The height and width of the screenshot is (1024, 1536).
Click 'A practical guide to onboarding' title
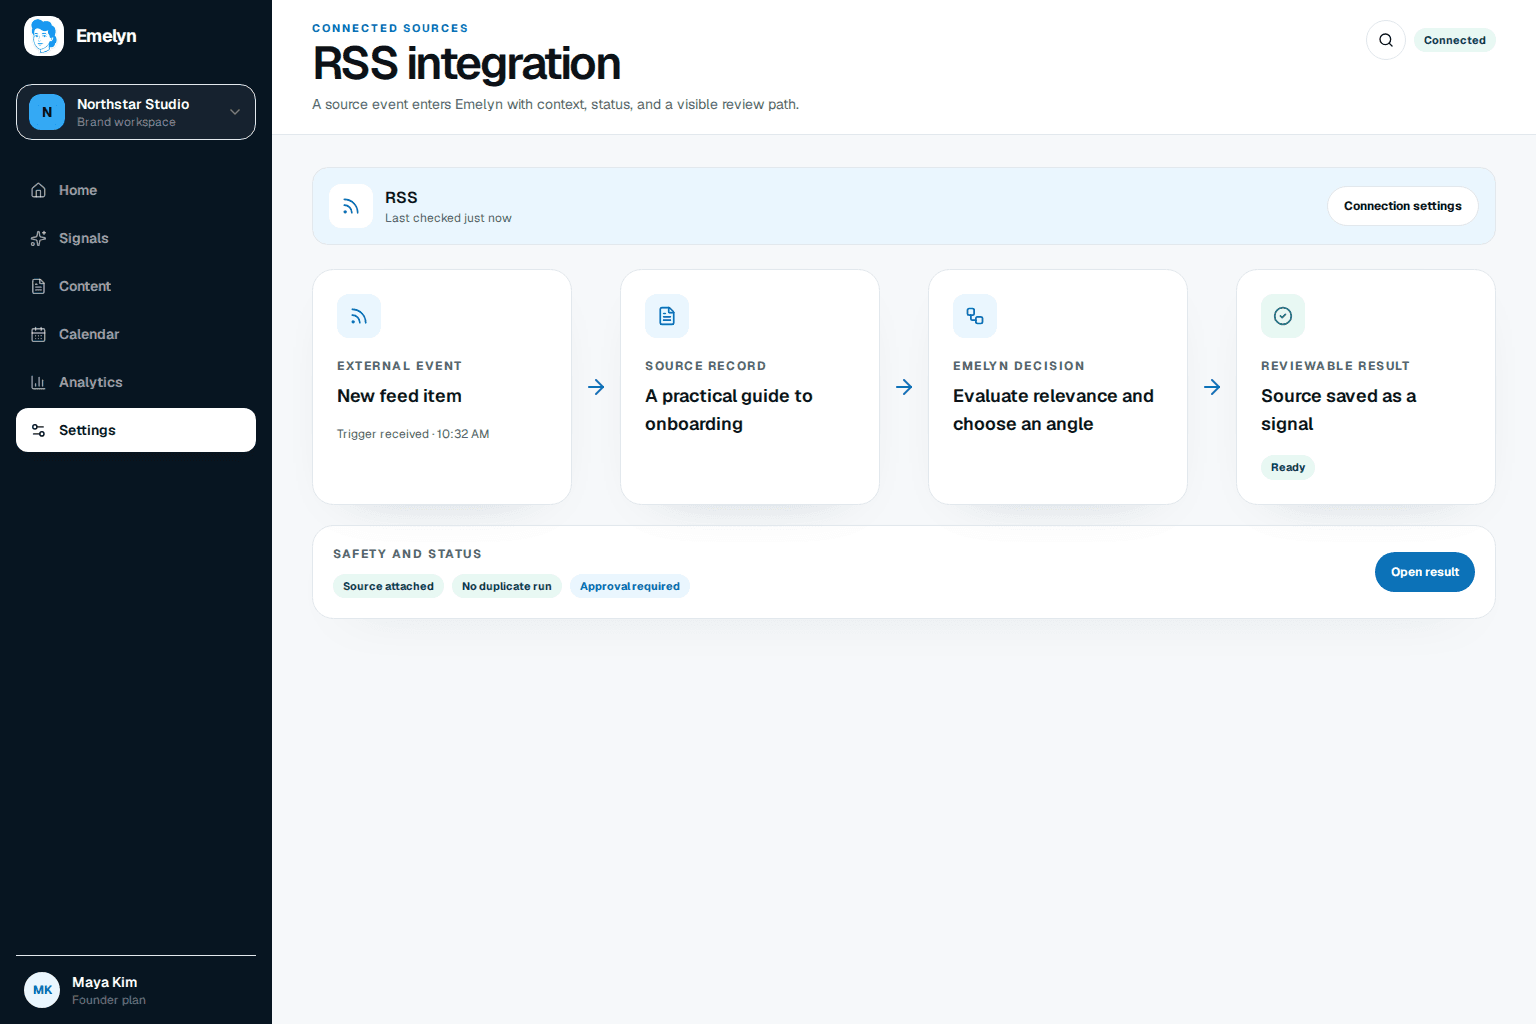[x=729, y=410]
